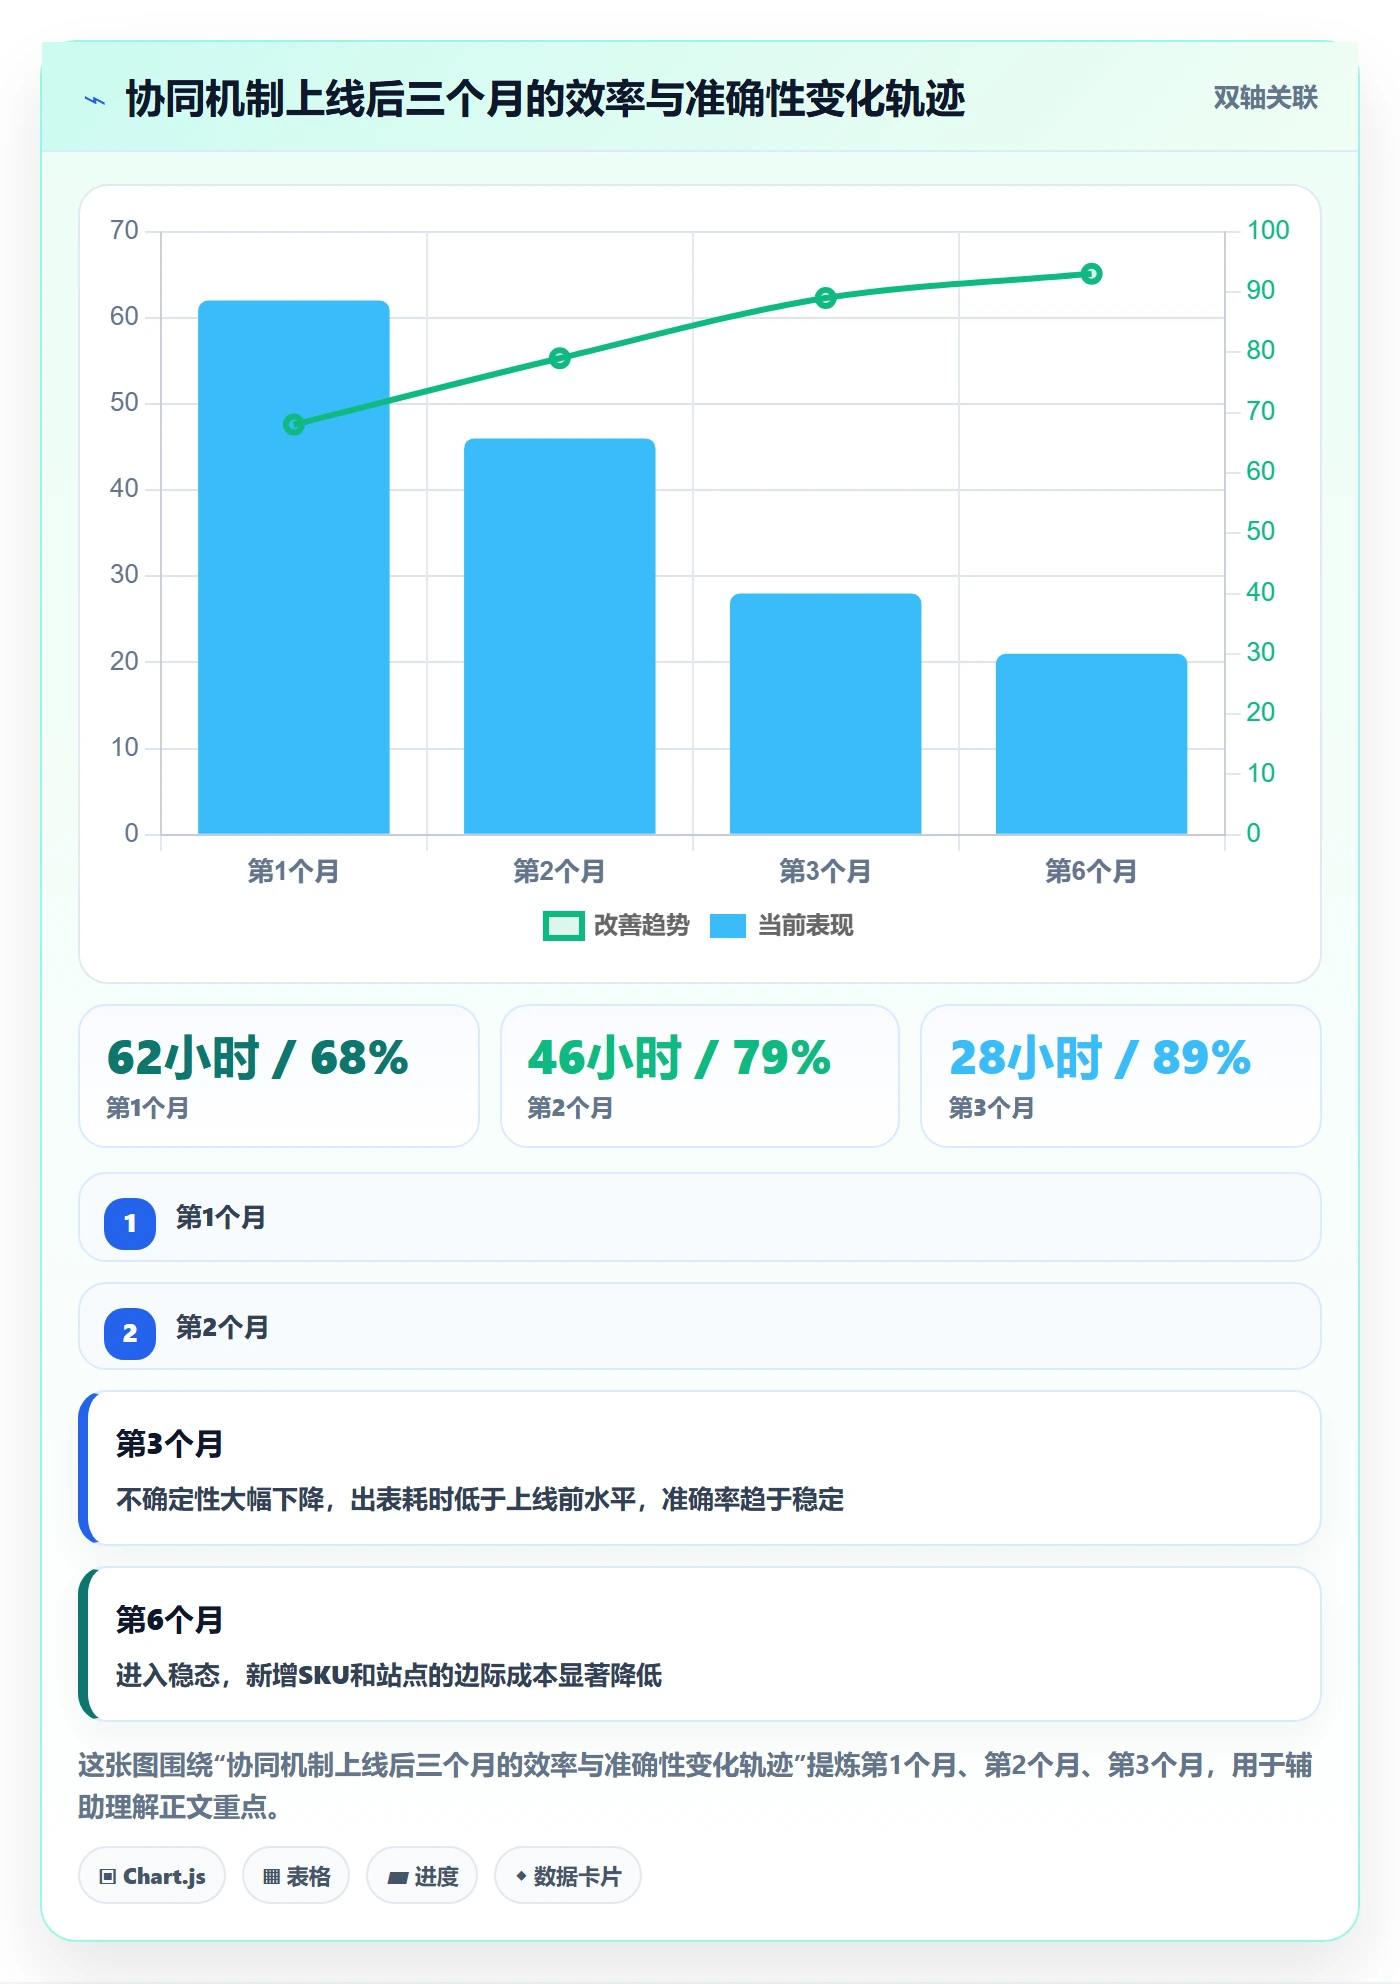Viewport: 1400px width, 1984px height.
Task: Open the 28小时 / 89% data card
Action: point(1121,1076)
